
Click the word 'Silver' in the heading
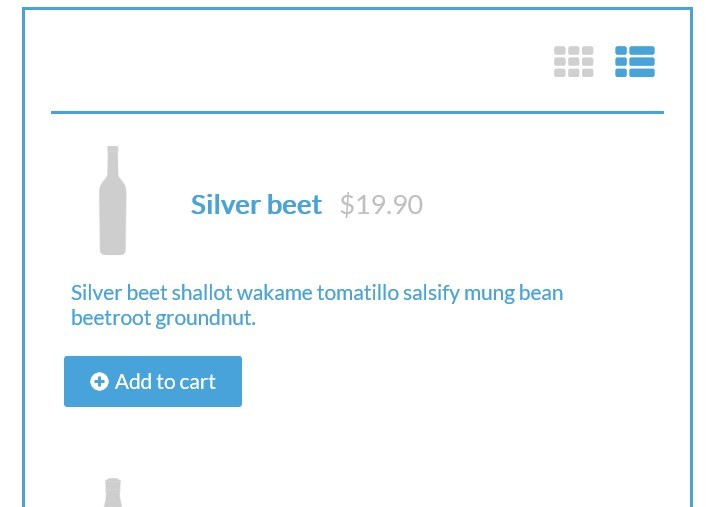[x=226, y=205]
